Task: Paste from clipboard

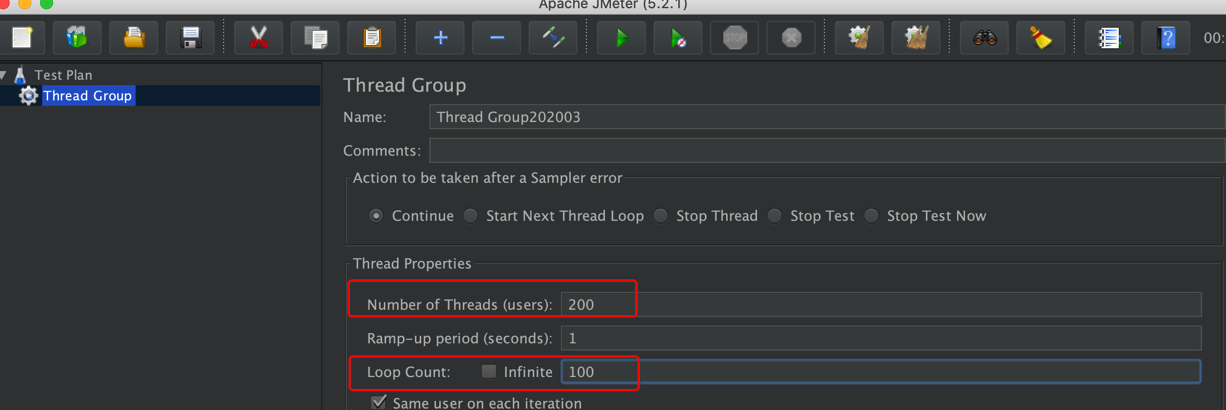Action: (372, 38)
